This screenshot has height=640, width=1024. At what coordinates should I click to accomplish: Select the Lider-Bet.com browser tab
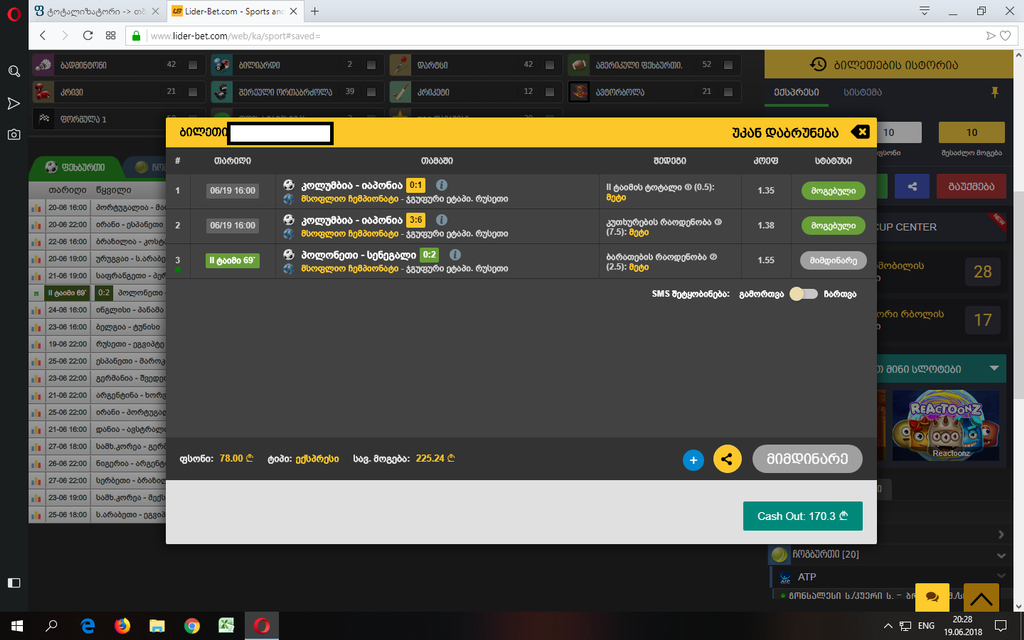coord(234,11)
